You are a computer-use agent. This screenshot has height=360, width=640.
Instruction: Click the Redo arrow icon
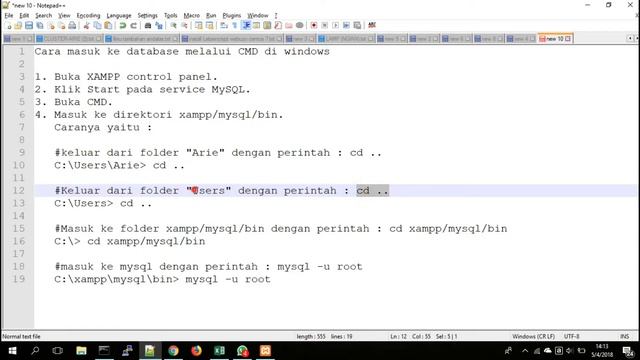[133, 26]
